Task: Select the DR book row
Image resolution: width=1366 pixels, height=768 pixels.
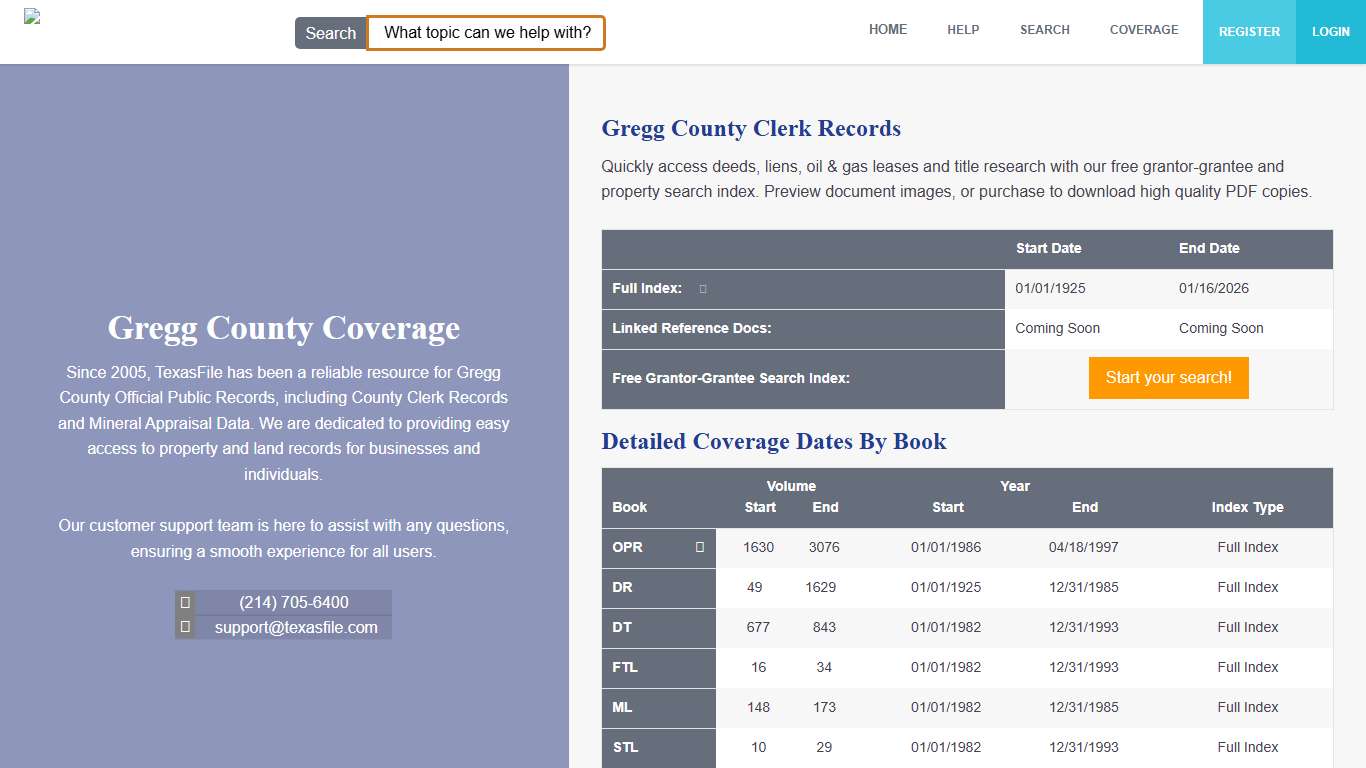Action: click(x=622, y=587)
